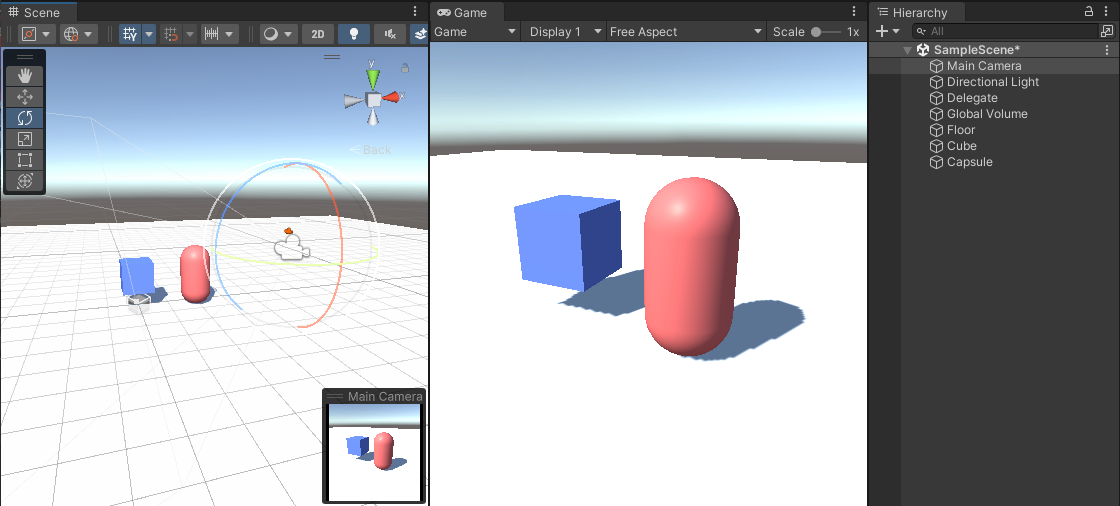Select the Rotate tool
The height and width of the screenshot is (506, 1120).
pyautogui.click(x=25, y=118)
